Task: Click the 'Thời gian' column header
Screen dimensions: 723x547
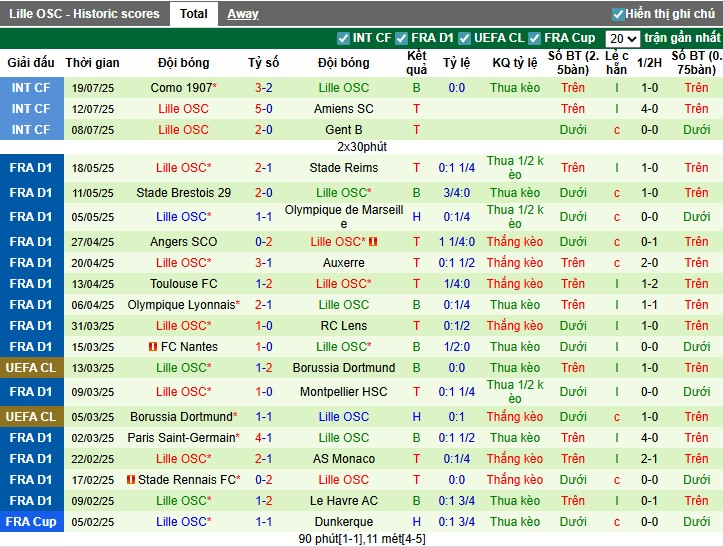Action: (92, 62)
